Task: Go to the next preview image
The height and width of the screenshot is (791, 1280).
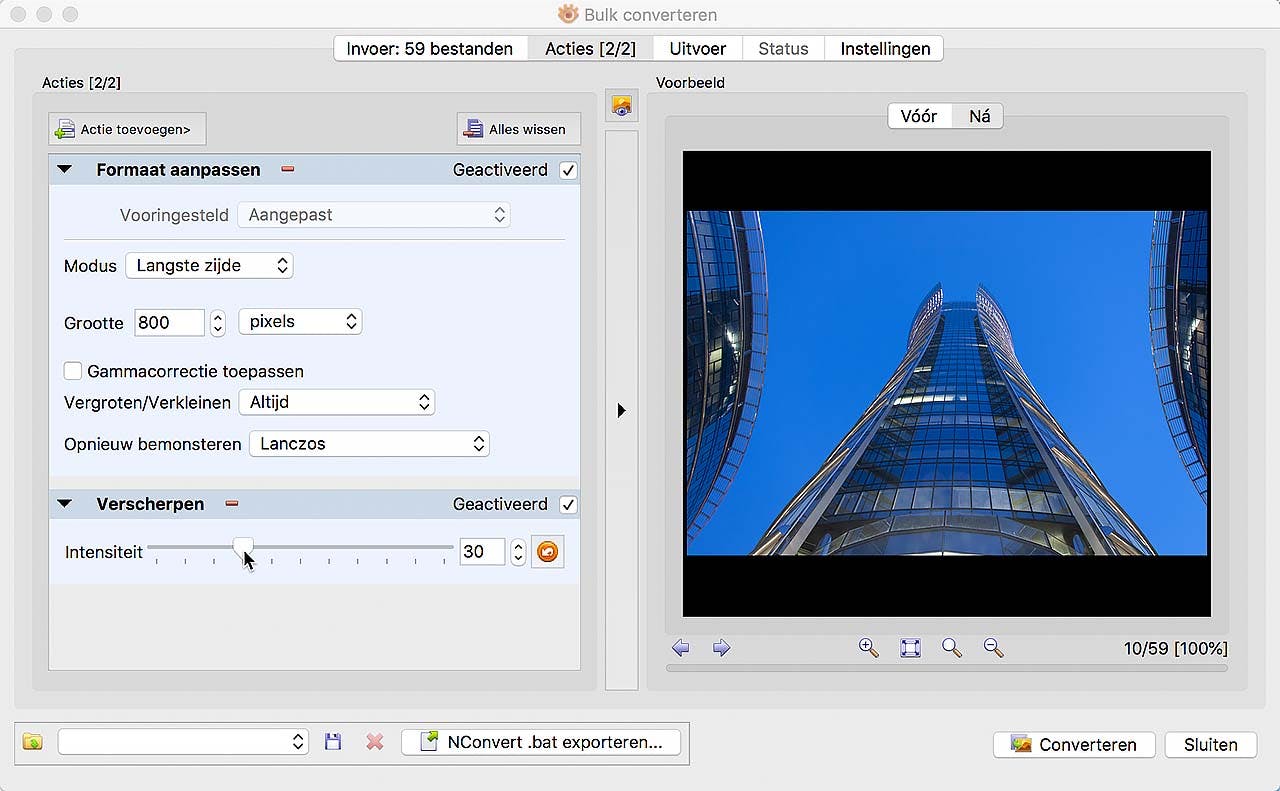Action: (721, 648)
